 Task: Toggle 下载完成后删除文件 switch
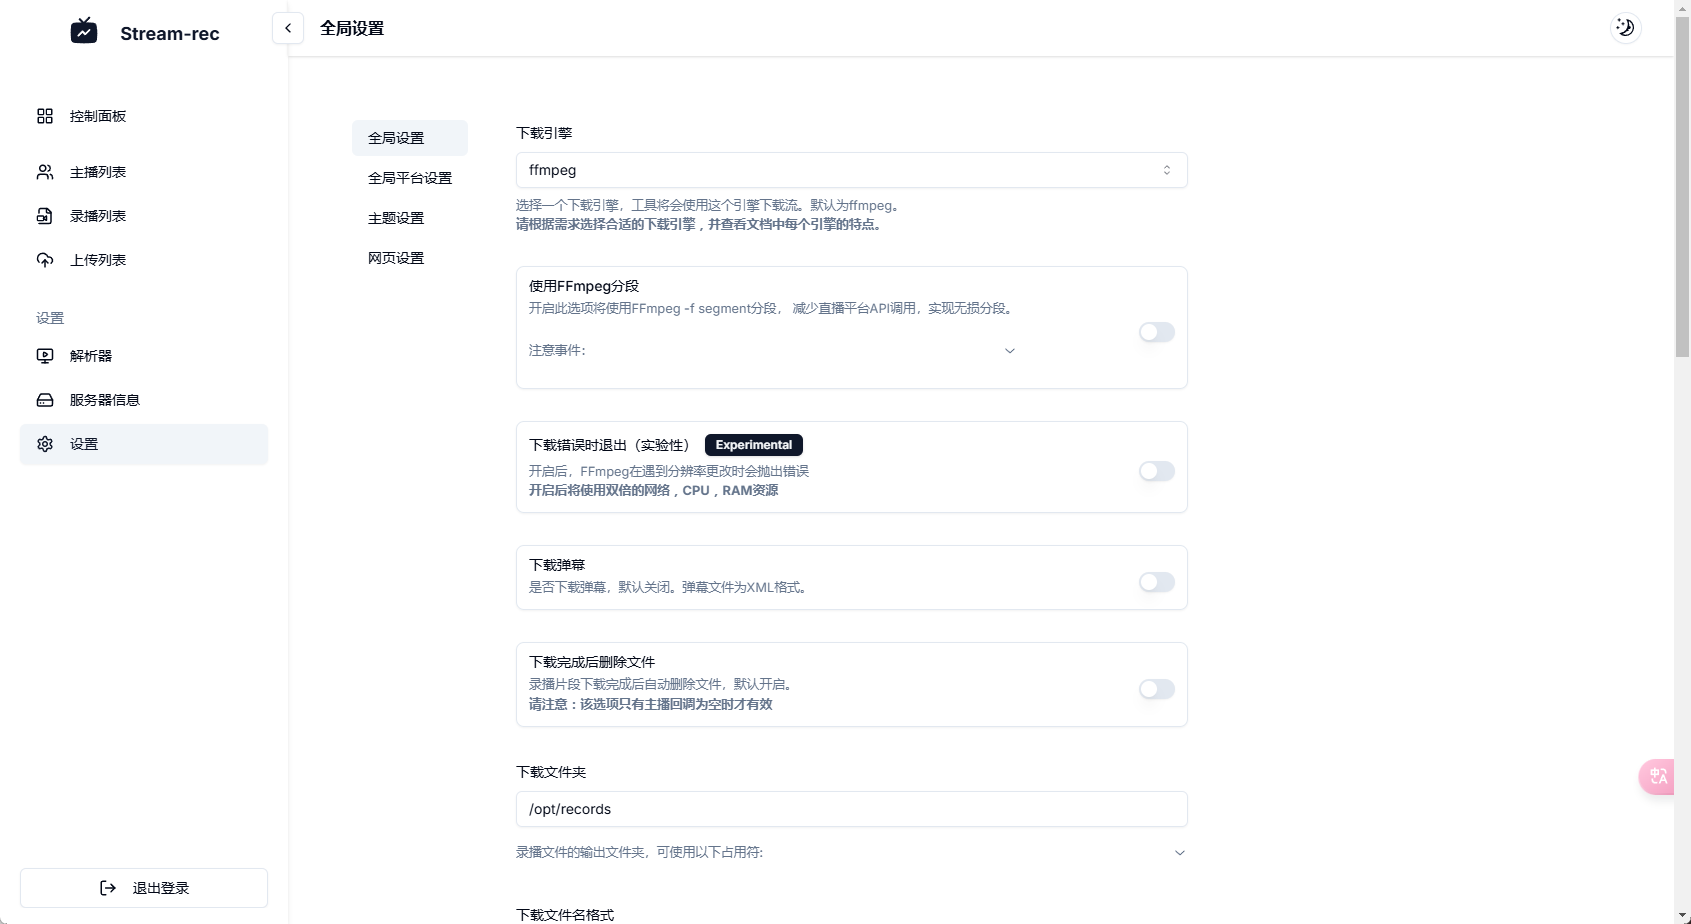click(1157, 689)
